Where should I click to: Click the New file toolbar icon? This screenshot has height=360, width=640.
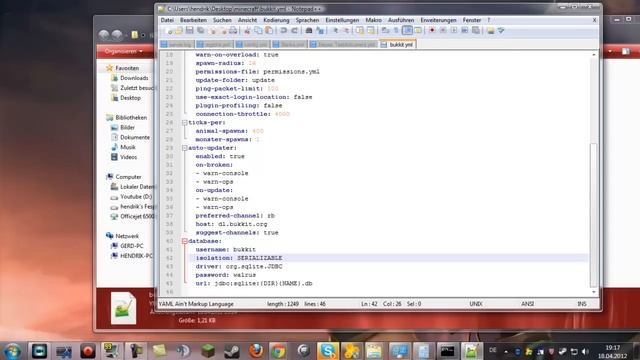[169, 31]
